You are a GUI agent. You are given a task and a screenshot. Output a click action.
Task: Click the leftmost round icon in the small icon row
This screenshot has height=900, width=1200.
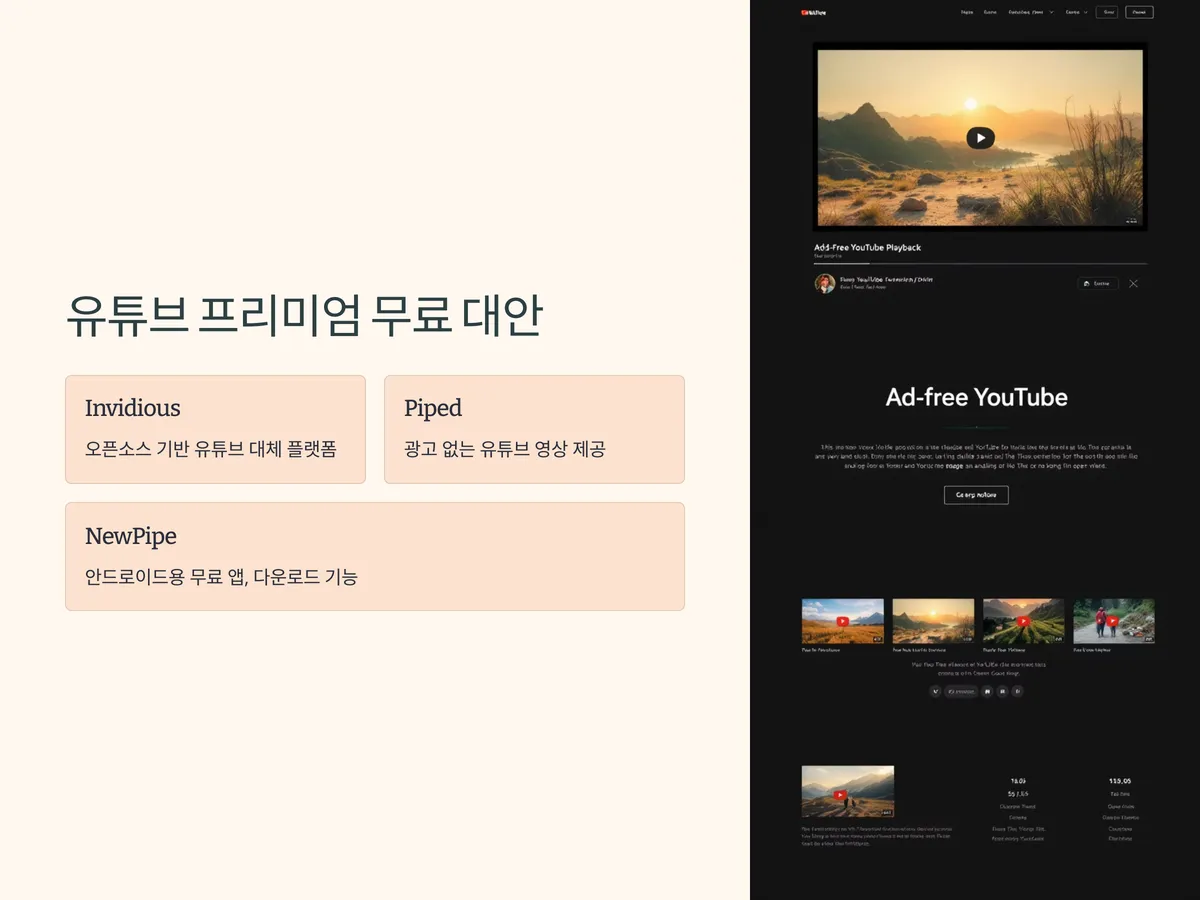pos(935,691)
